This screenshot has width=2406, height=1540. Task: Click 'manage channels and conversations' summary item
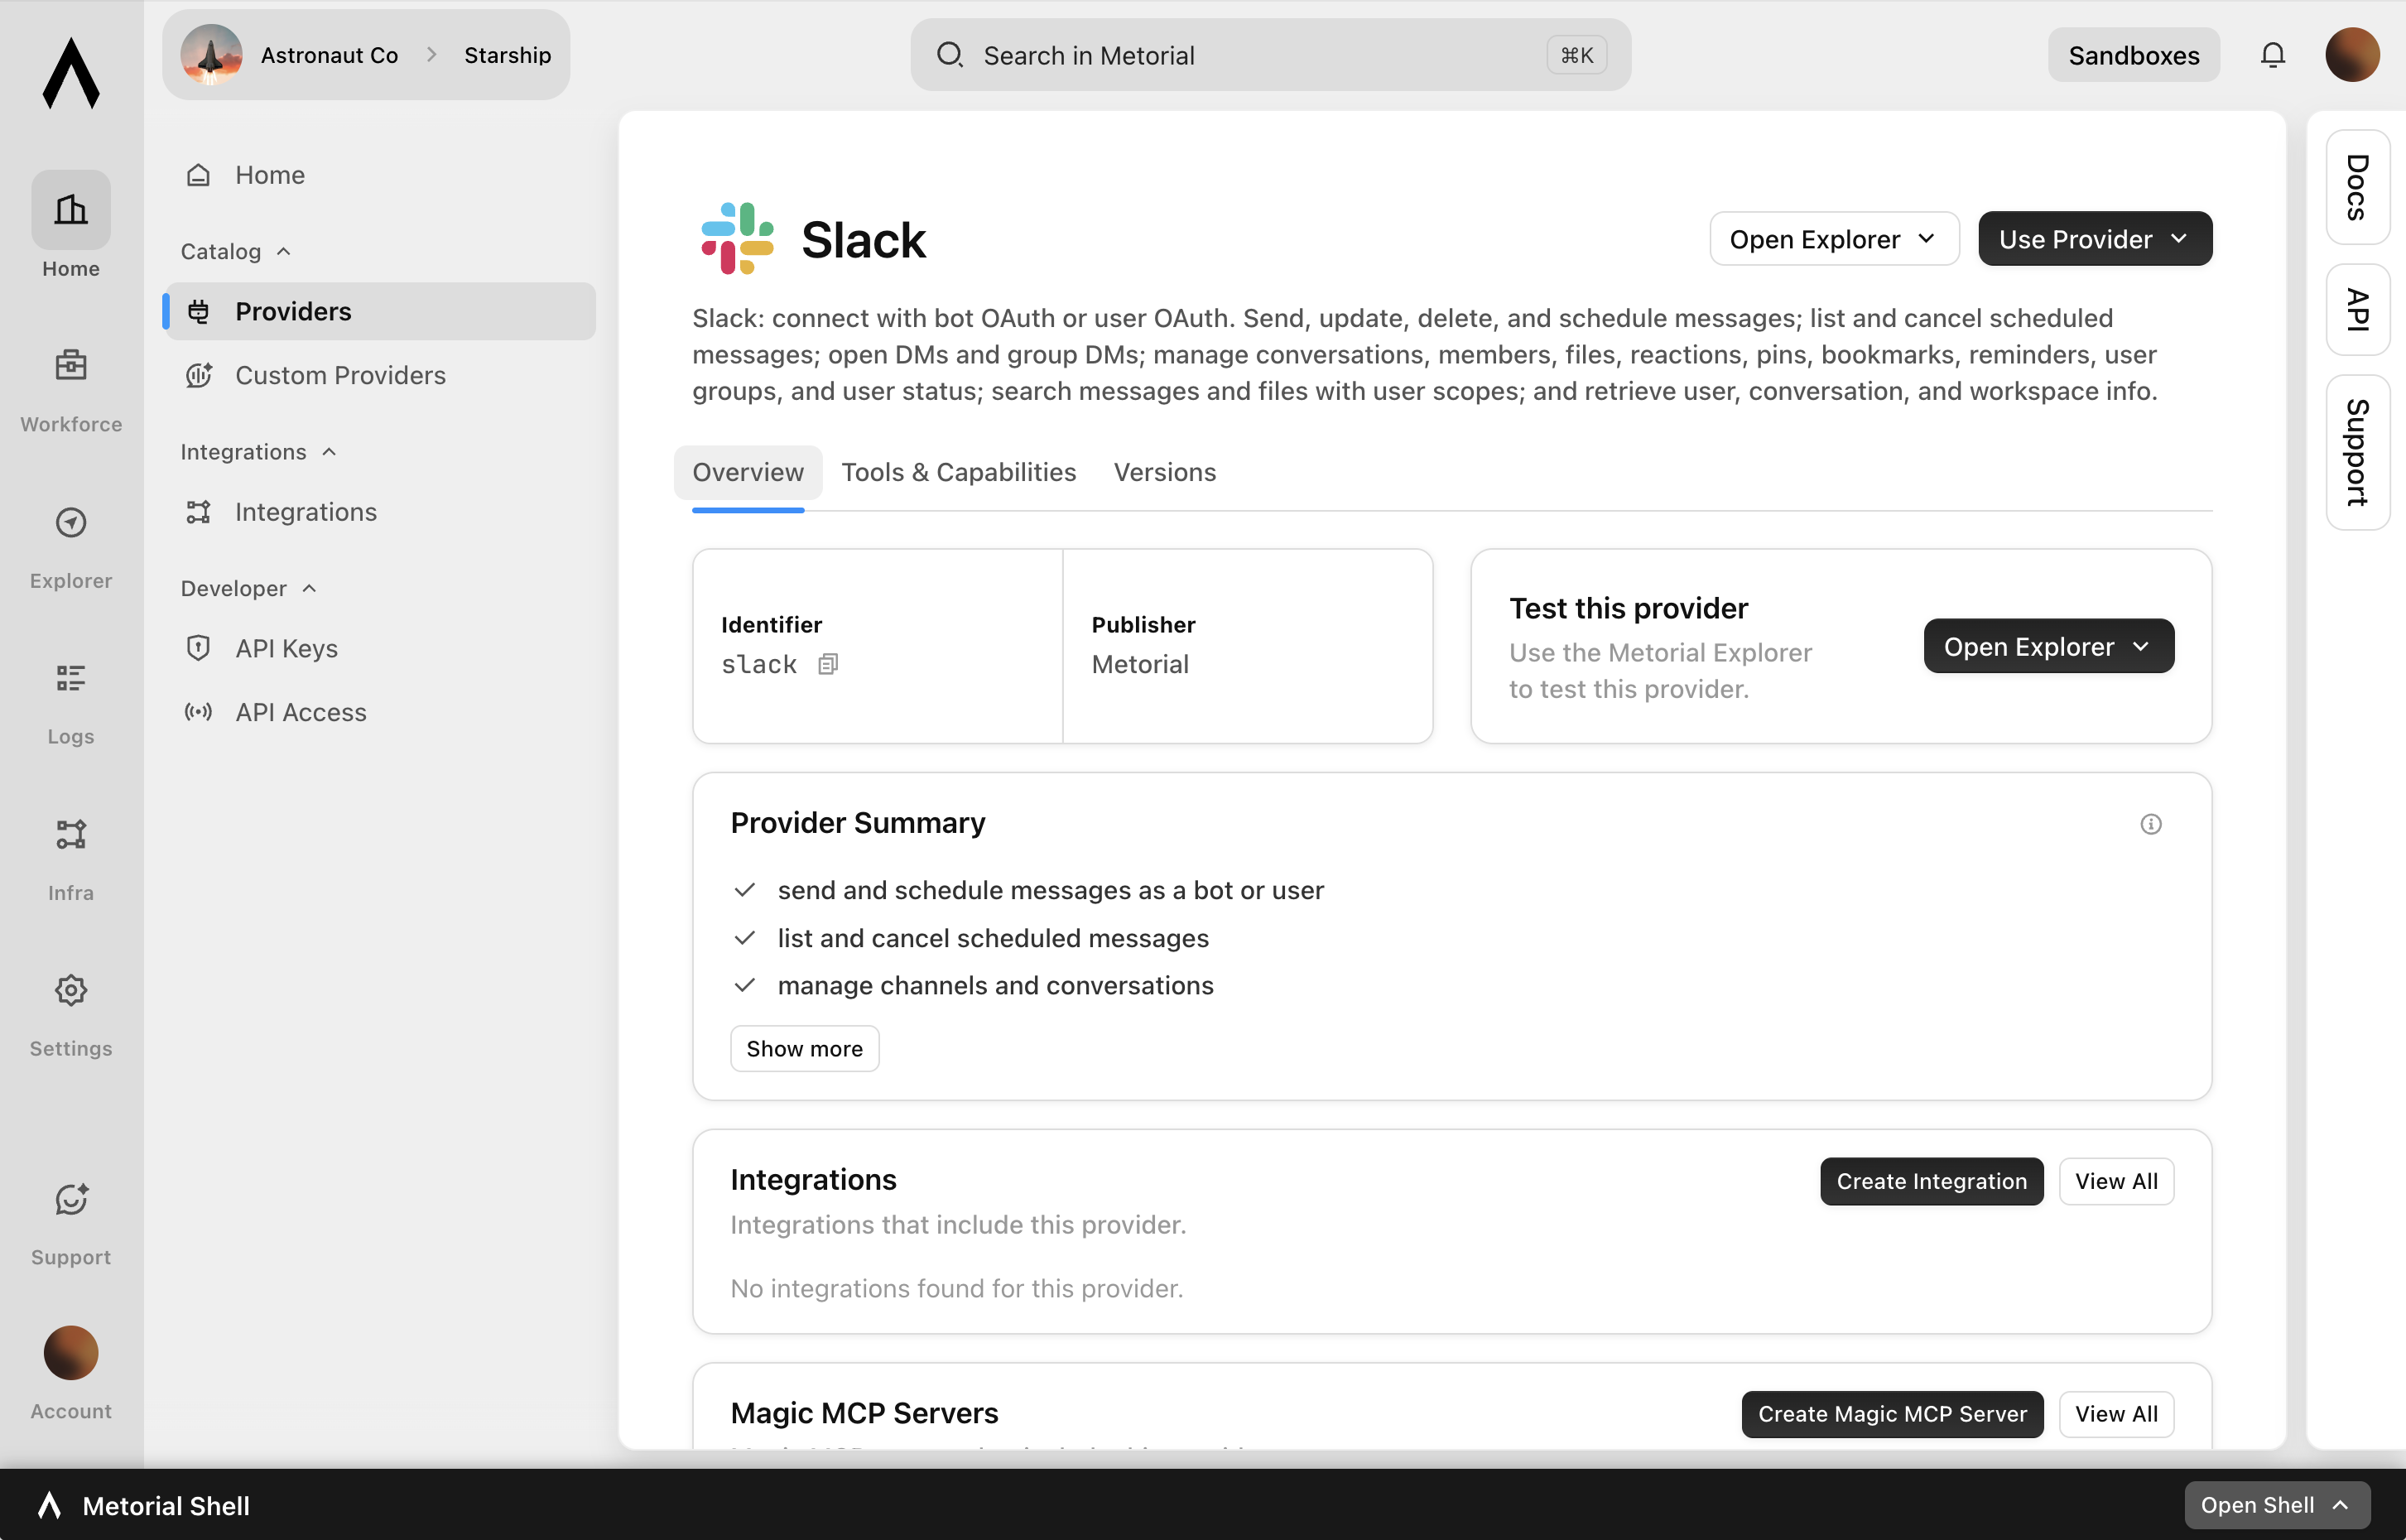[x=995, y=985]
